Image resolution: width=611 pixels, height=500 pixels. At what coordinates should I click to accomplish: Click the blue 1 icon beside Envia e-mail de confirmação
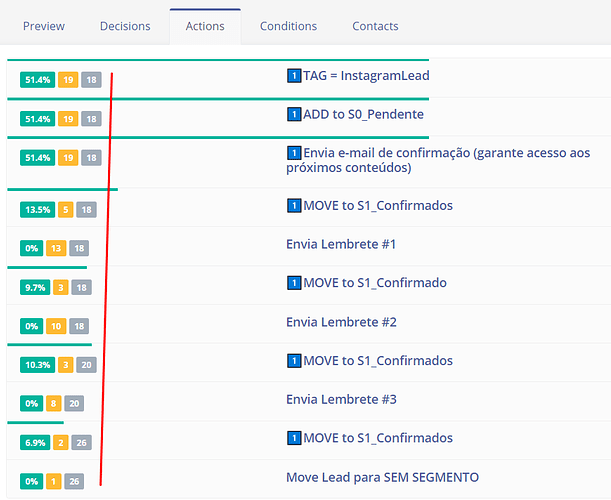pos(294,153)
